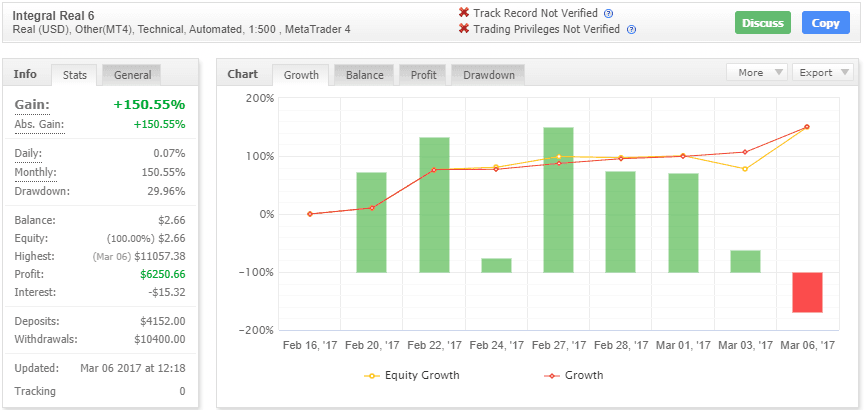Click red X next to Track Record
This screenshot has height=410, width=864.
point(464,13)
